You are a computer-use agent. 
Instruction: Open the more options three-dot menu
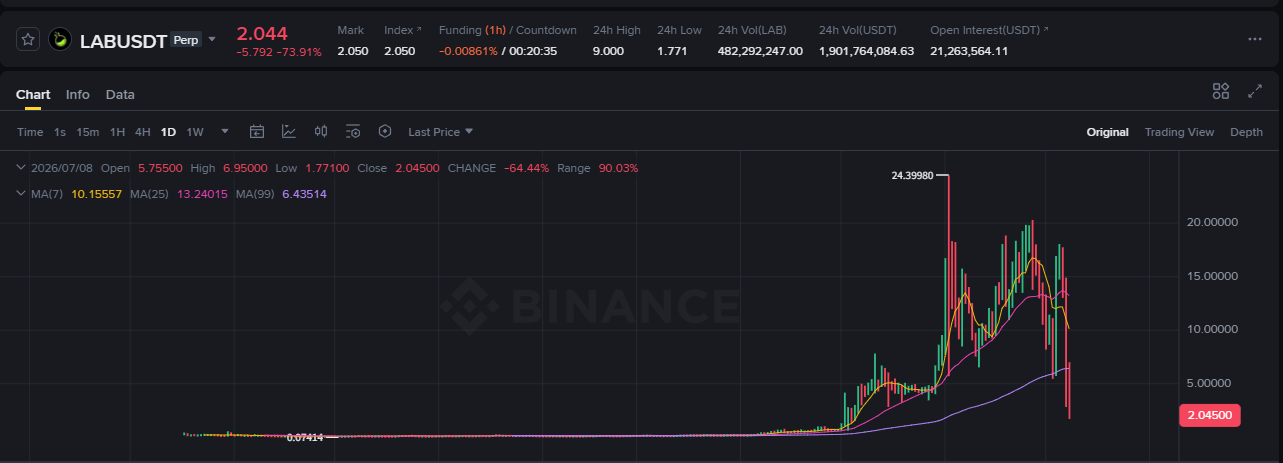point(1255,40)
